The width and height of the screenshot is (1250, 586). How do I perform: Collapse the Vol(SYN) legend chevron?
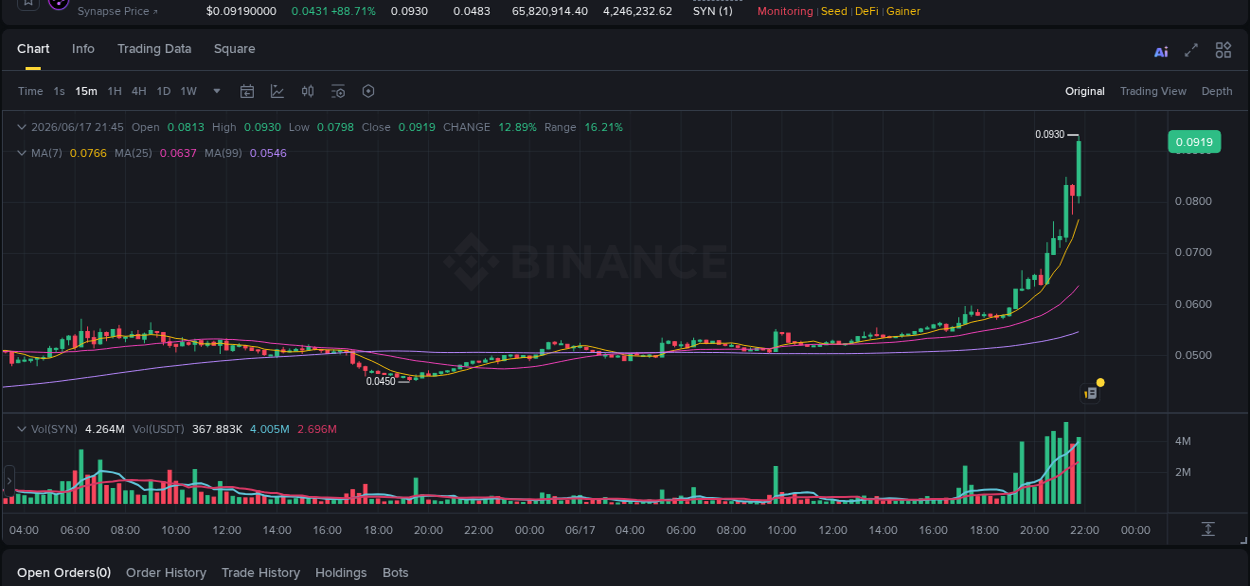pyautogui.click(x=22, y=429)
